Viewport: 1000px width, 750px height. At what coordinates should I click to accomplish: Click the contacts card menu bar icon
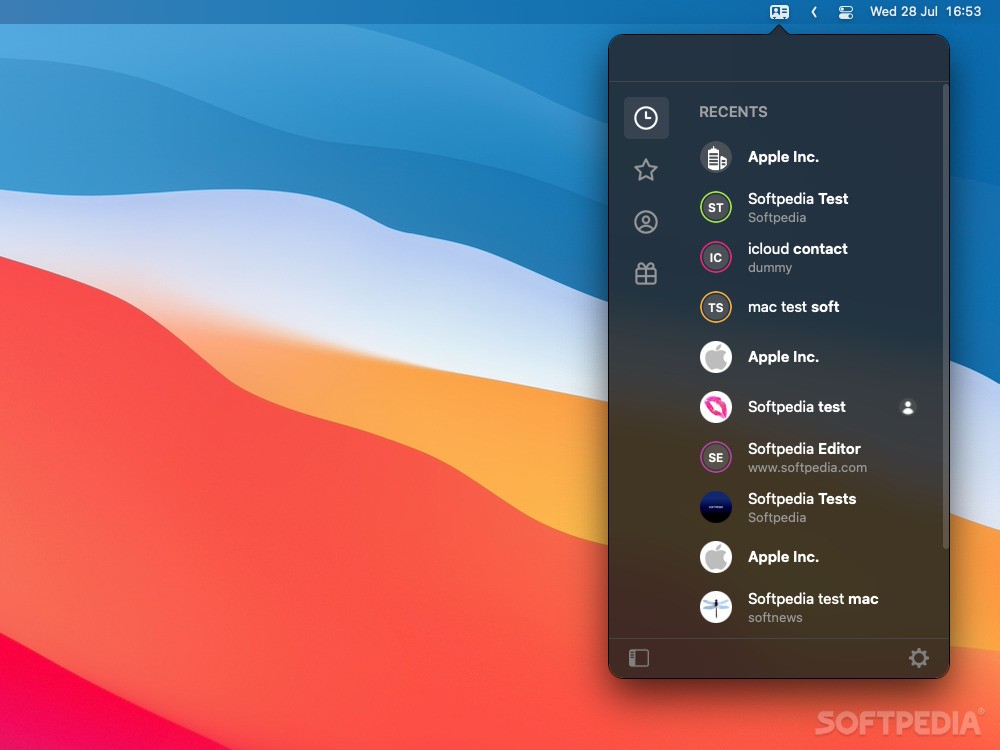[x=779, y=12]
